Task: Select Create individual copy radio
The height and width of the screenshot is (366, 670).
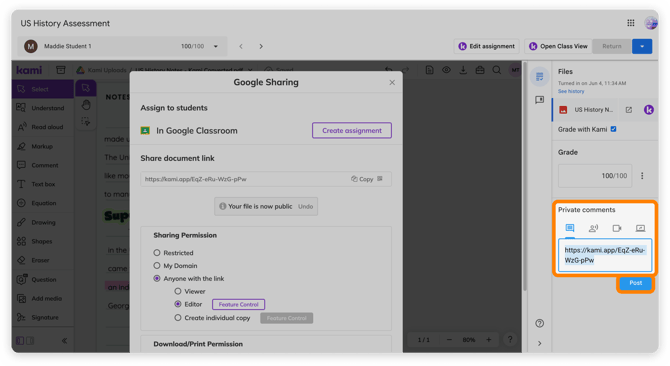Action: [x=178, y=318]
